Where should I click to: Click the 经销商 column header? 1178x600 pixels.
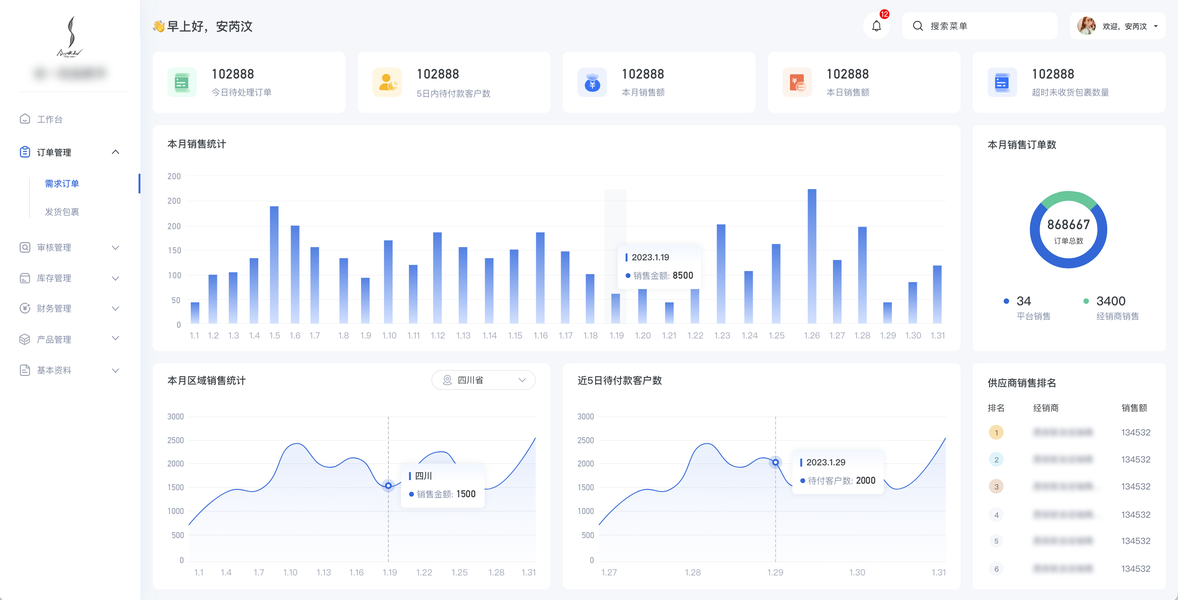click(x=1046, y=408)
